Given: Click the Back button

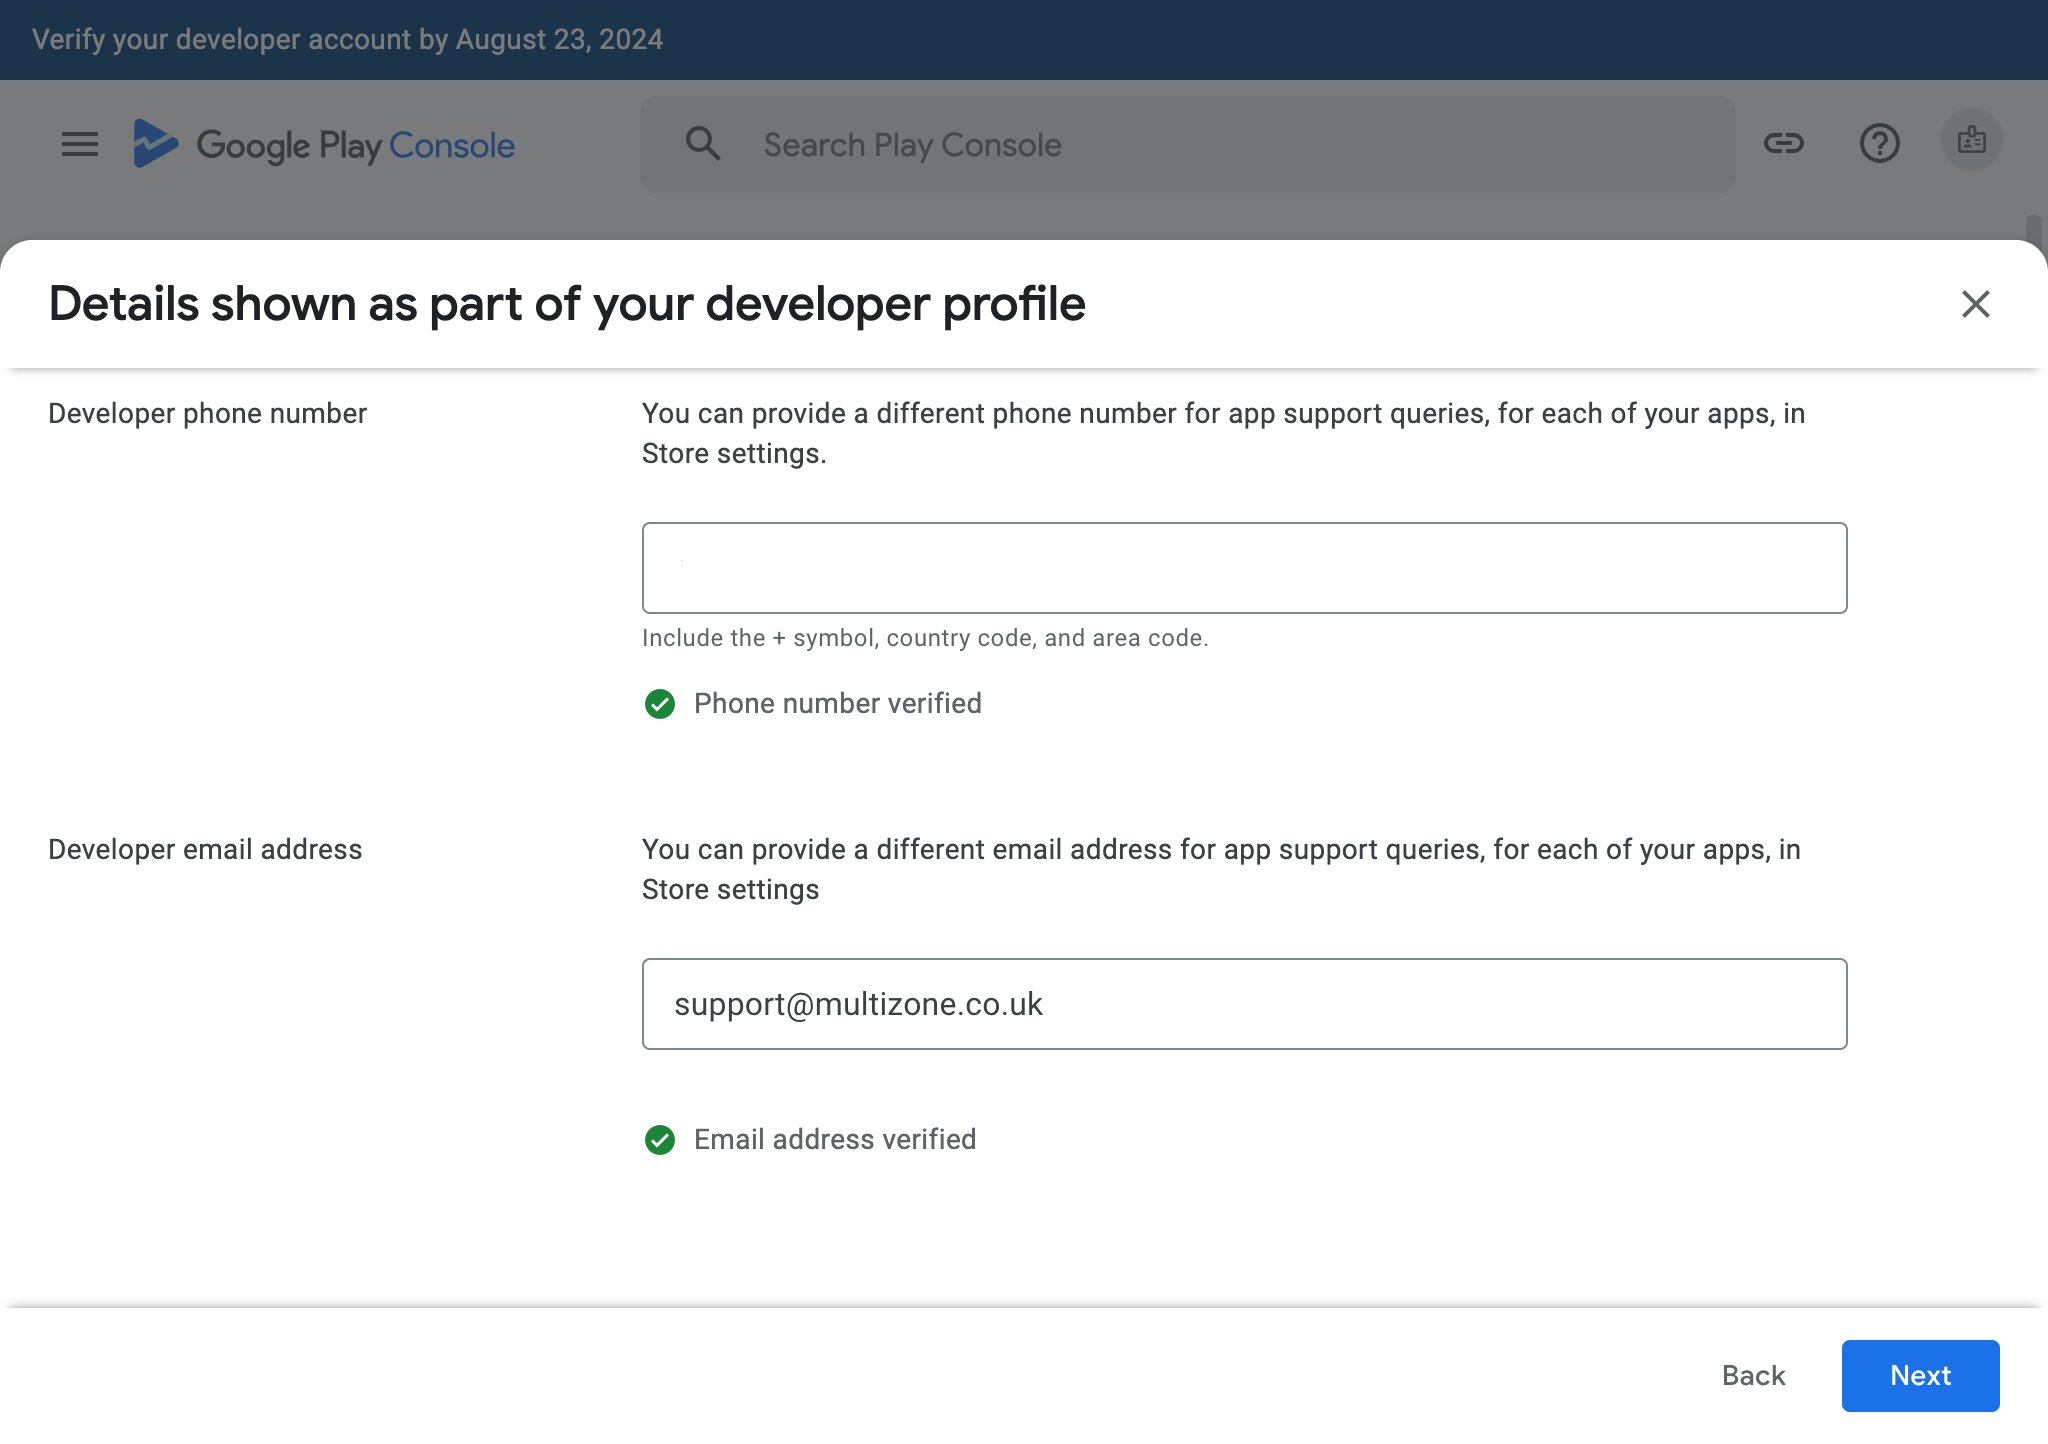Looking at the screenshot, I should pyautogui.click(x=1752, y=1375).
